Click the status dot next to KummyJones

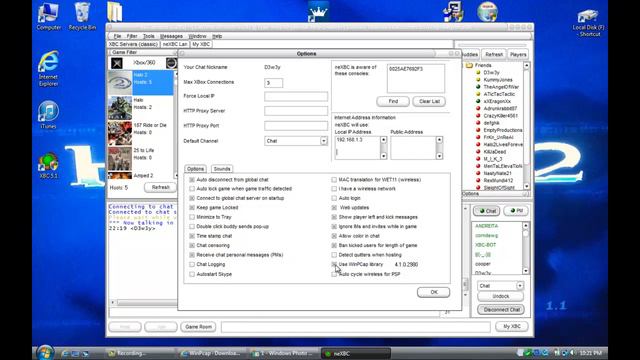(478, 80)
